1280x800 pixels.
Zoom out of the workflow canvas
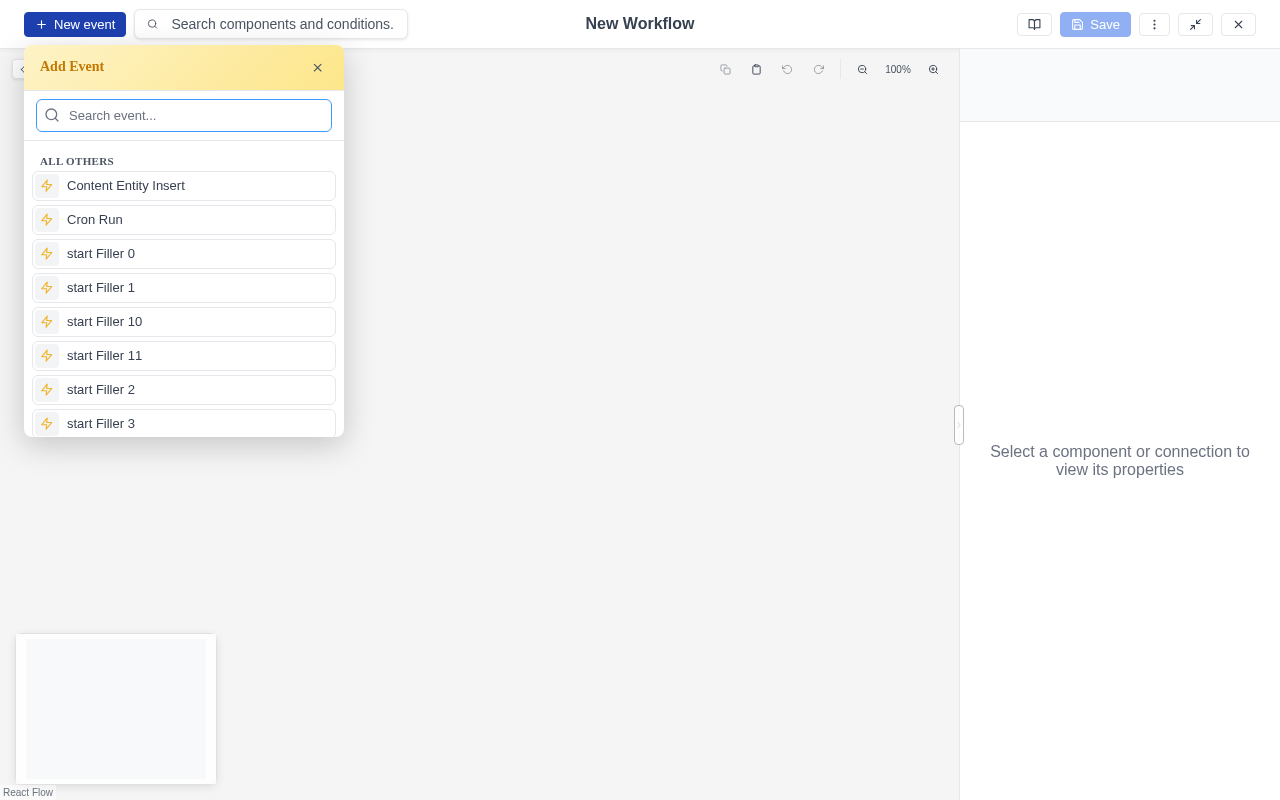[862, 69]
